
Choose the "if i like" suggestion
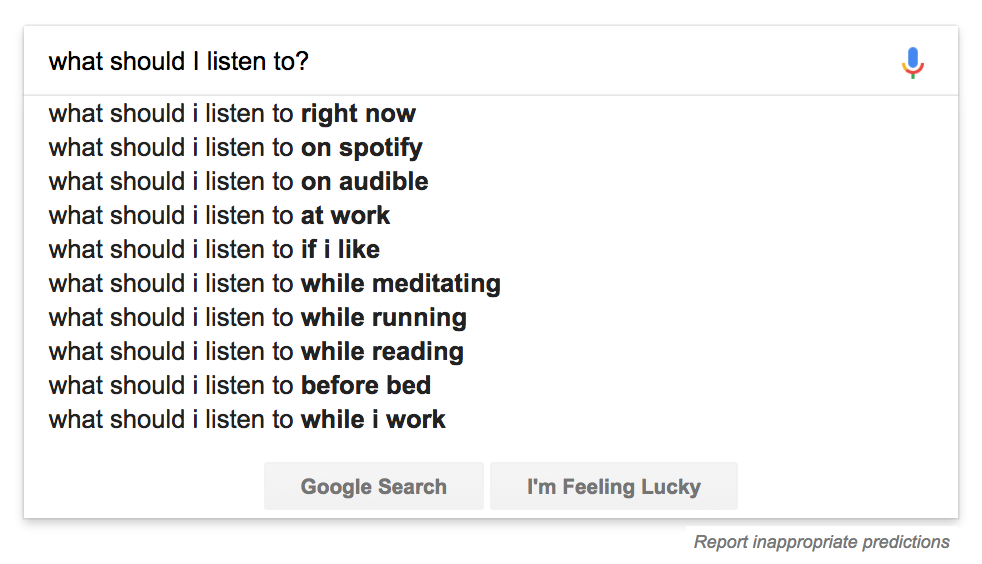coord(214,250)
